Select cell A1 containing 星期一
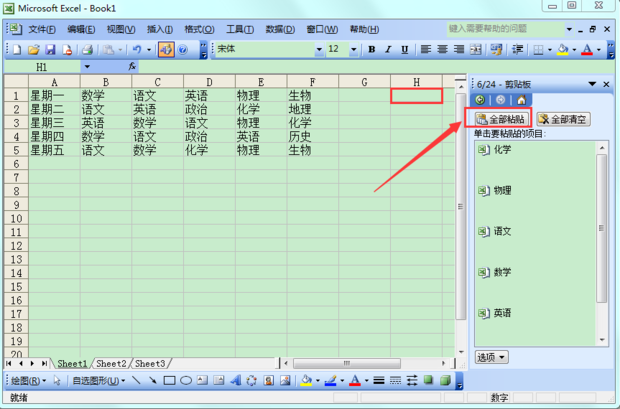The height and width of the screenshot is (409, 620). (54, 96)
